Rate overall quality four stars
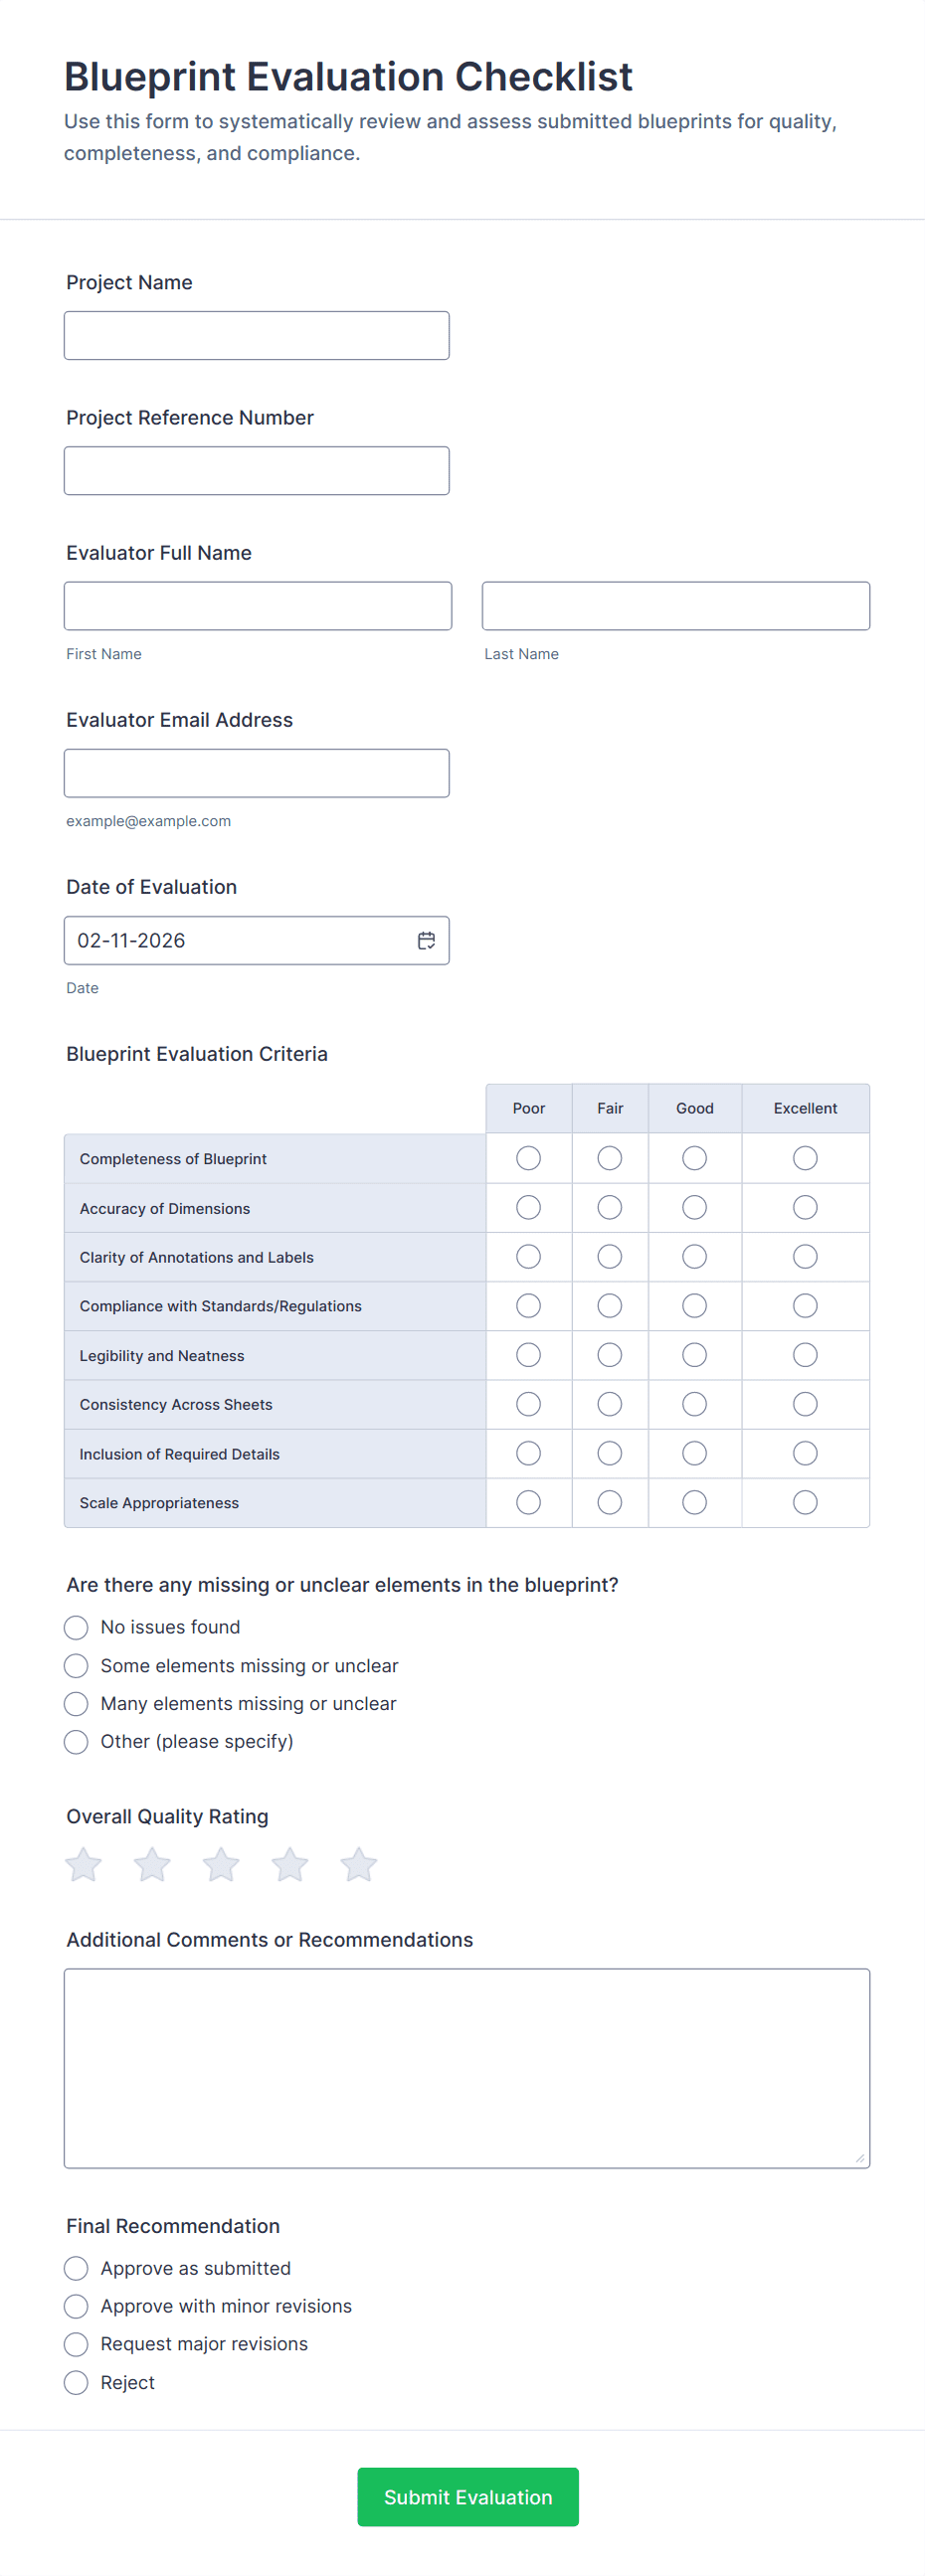The width and height of the screenshot is (925, 2576). pos(290,1864)
